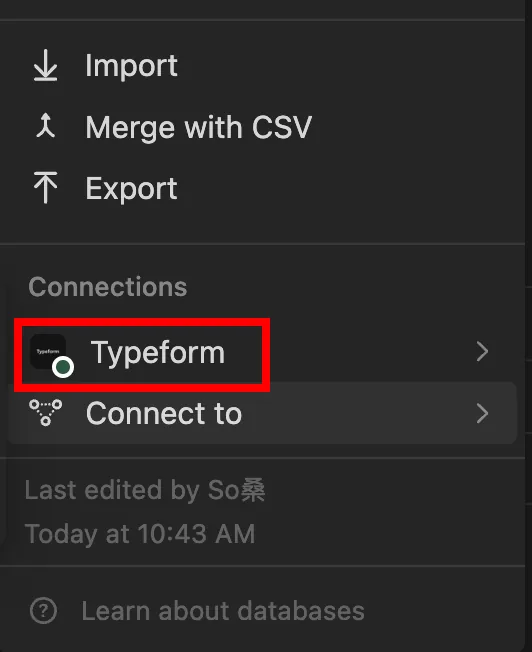The height and width of the screenshot is (652, 532).
Task: Click the Import down-arrow icon
Action: click(x=45, y=65)
